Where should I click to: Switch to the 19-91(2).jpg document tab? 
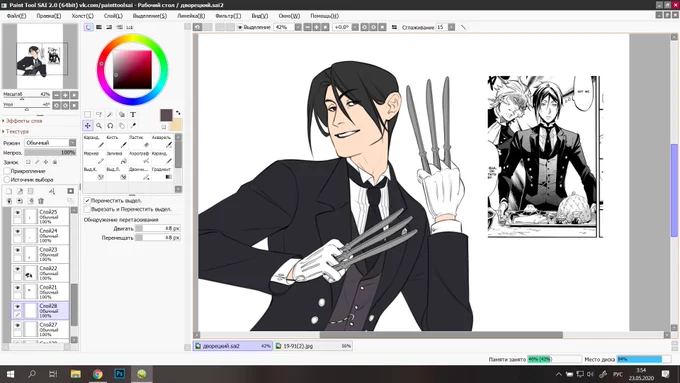314,346
